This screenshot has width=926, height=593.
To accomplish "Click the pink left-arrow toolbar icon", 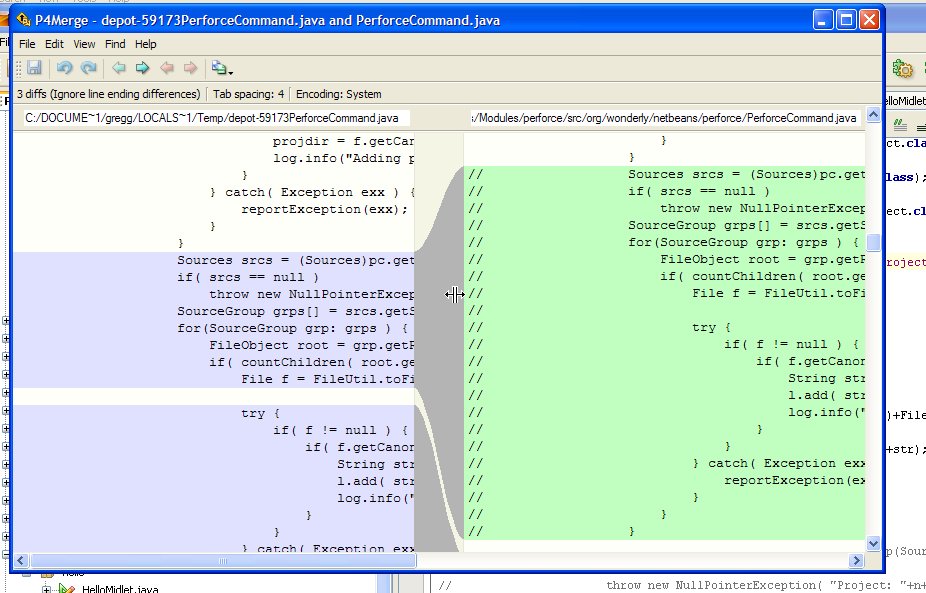I will coord(167,68).
